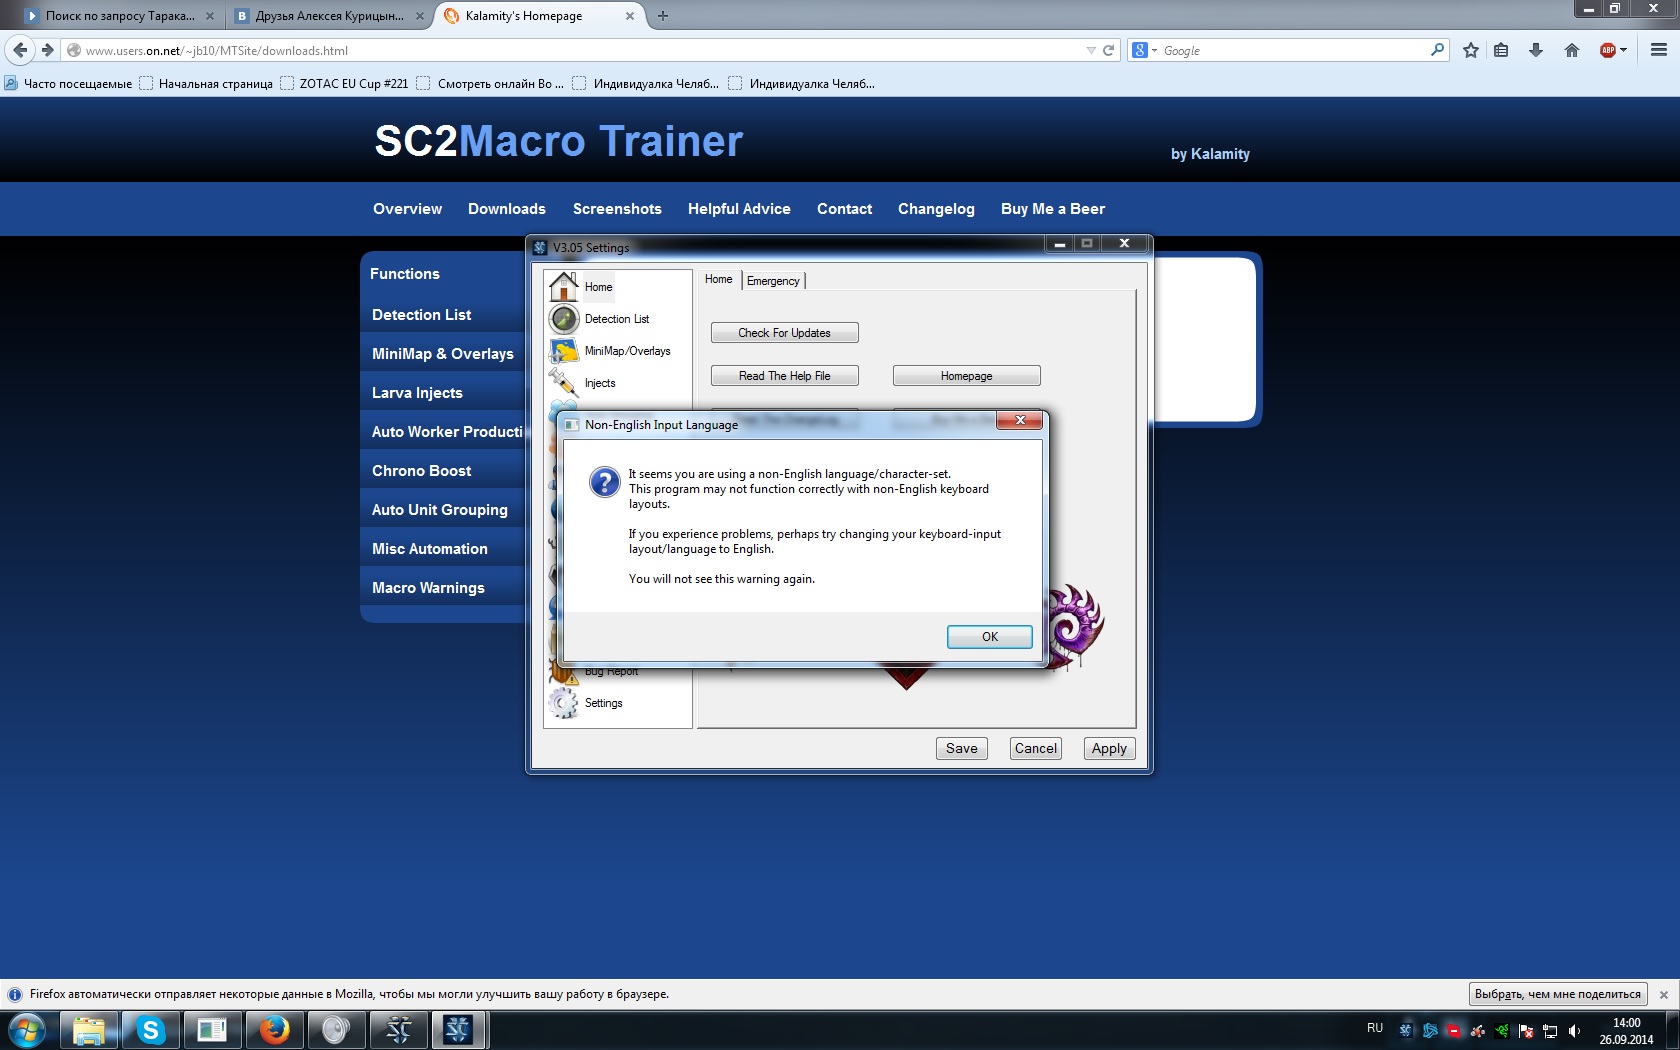Reload the current page

[x=1108, y=50]
